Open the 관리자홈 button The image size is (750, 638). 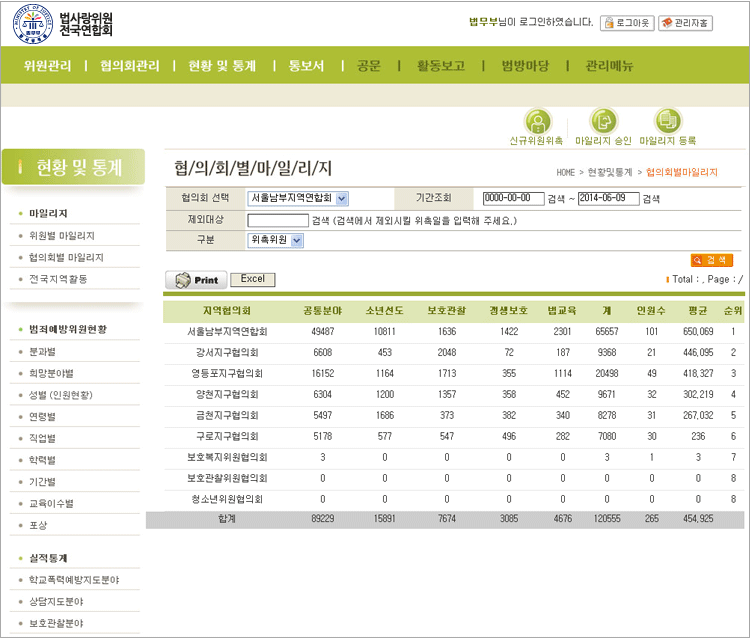click(x=686, y=22)
